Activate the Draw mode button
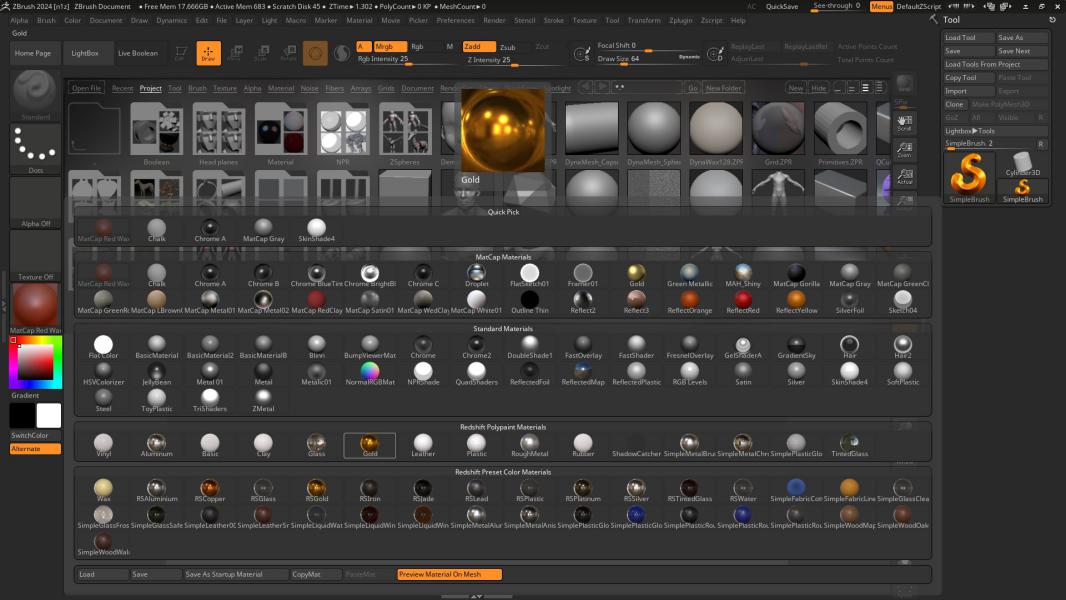Screen dimensions: 1066x600 click(209, 53)
